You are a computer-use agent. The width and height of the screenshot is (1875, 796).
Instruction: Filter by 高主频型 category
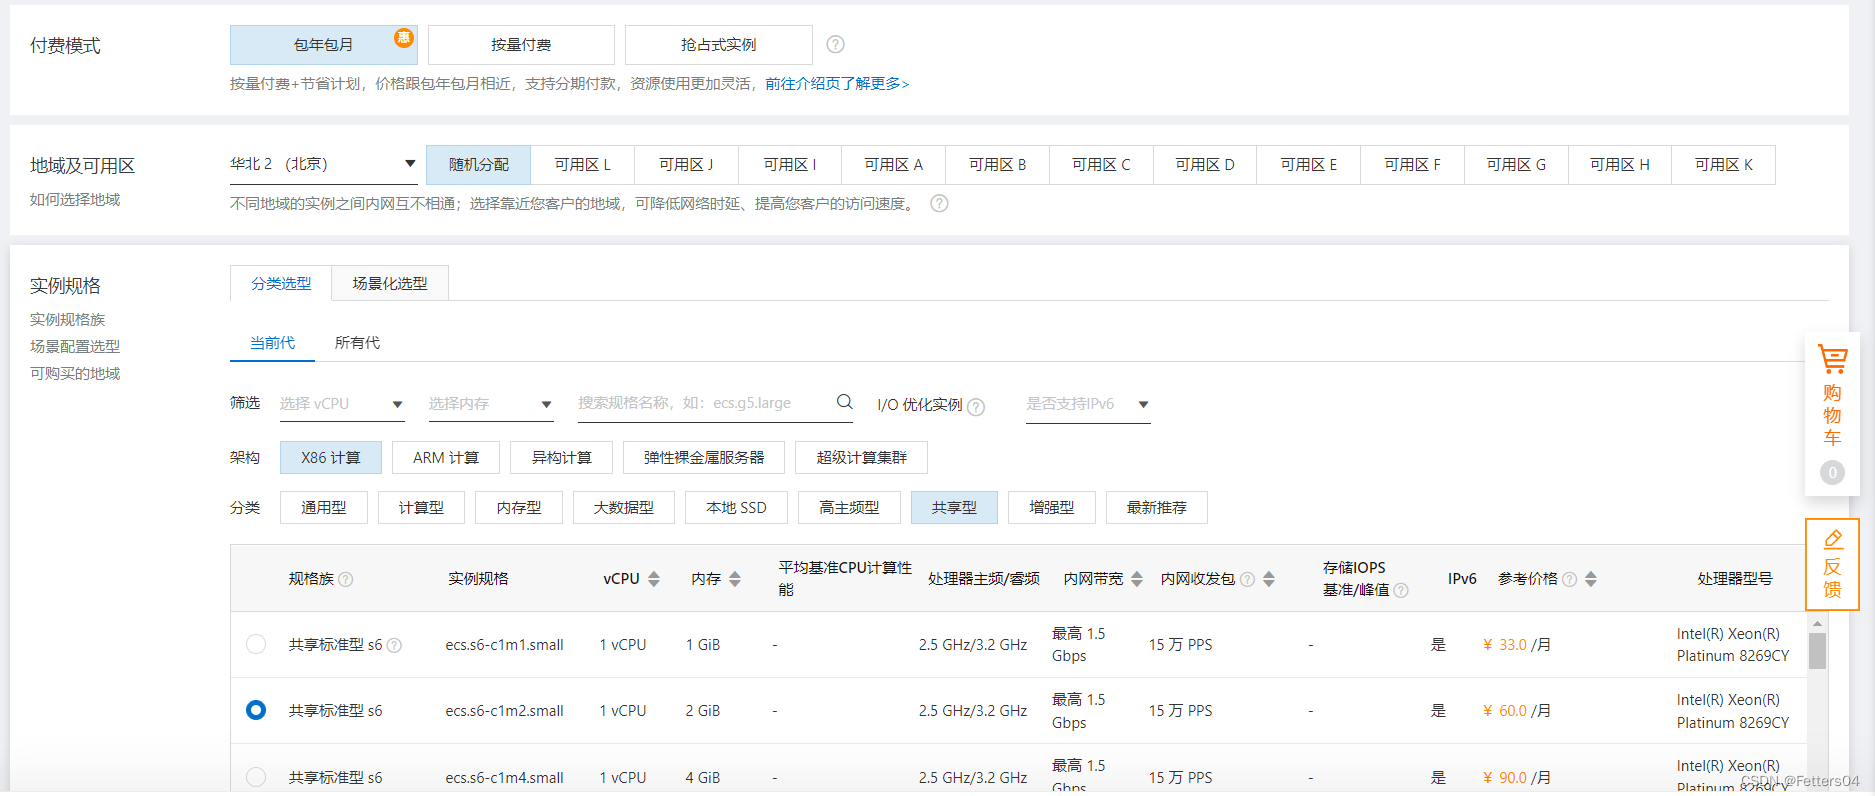point(849,508)
